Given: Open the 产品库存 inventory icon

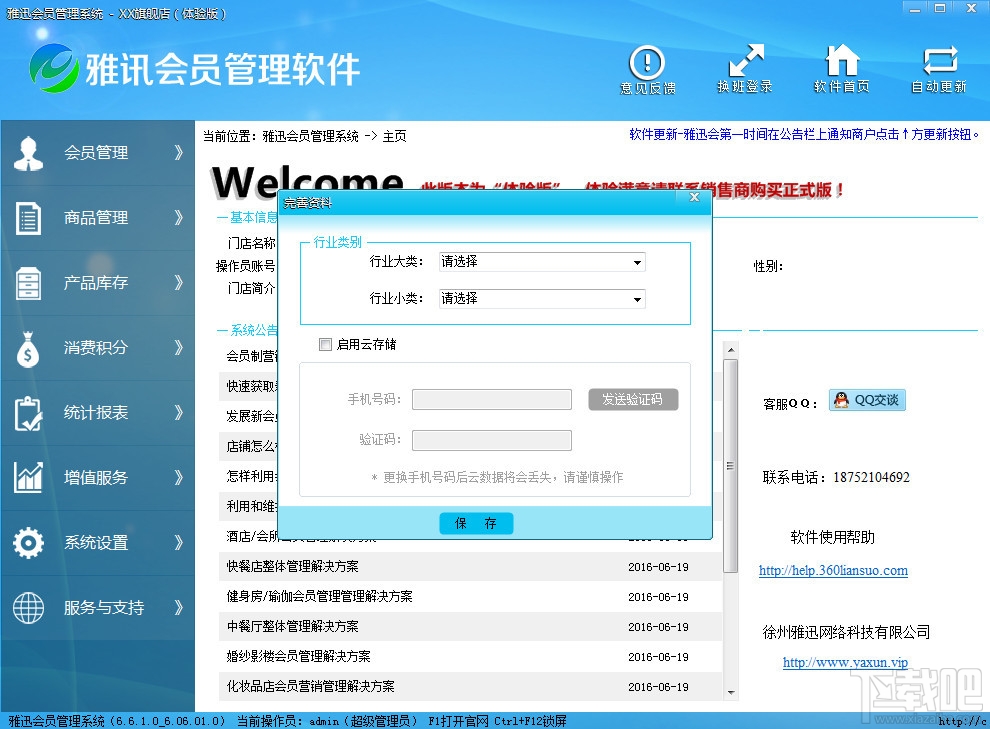Looking at the screenshot, I should coord(27,282).
